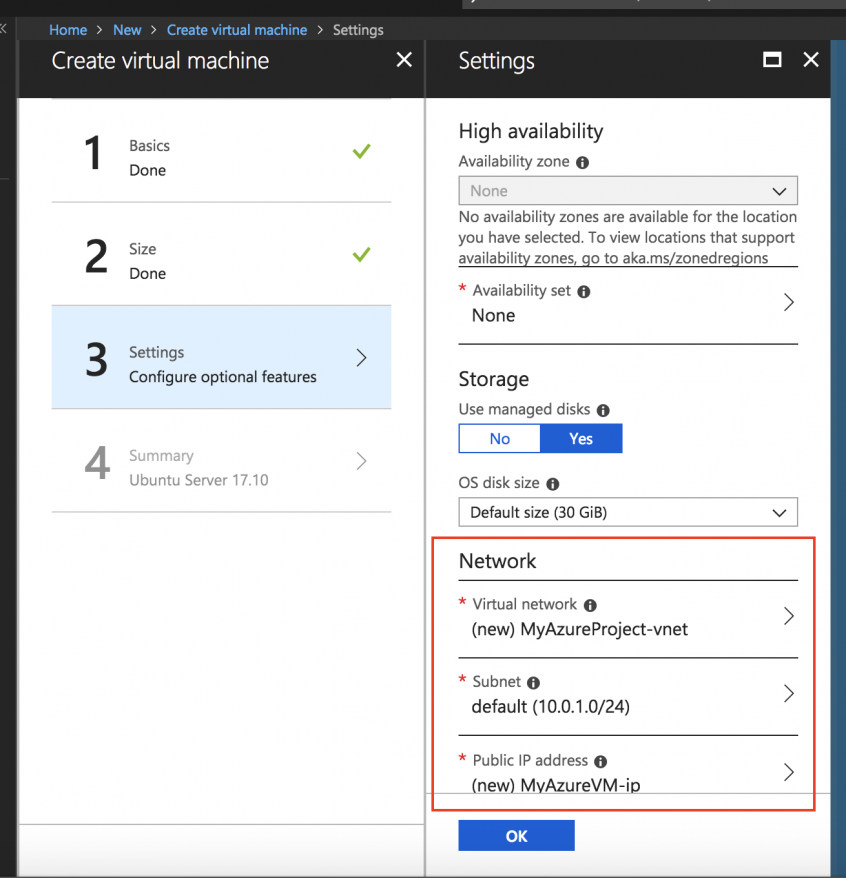Click the info icon next to Public IP address
Viewport: 846px width, 878px height.
tap(599, 761)
